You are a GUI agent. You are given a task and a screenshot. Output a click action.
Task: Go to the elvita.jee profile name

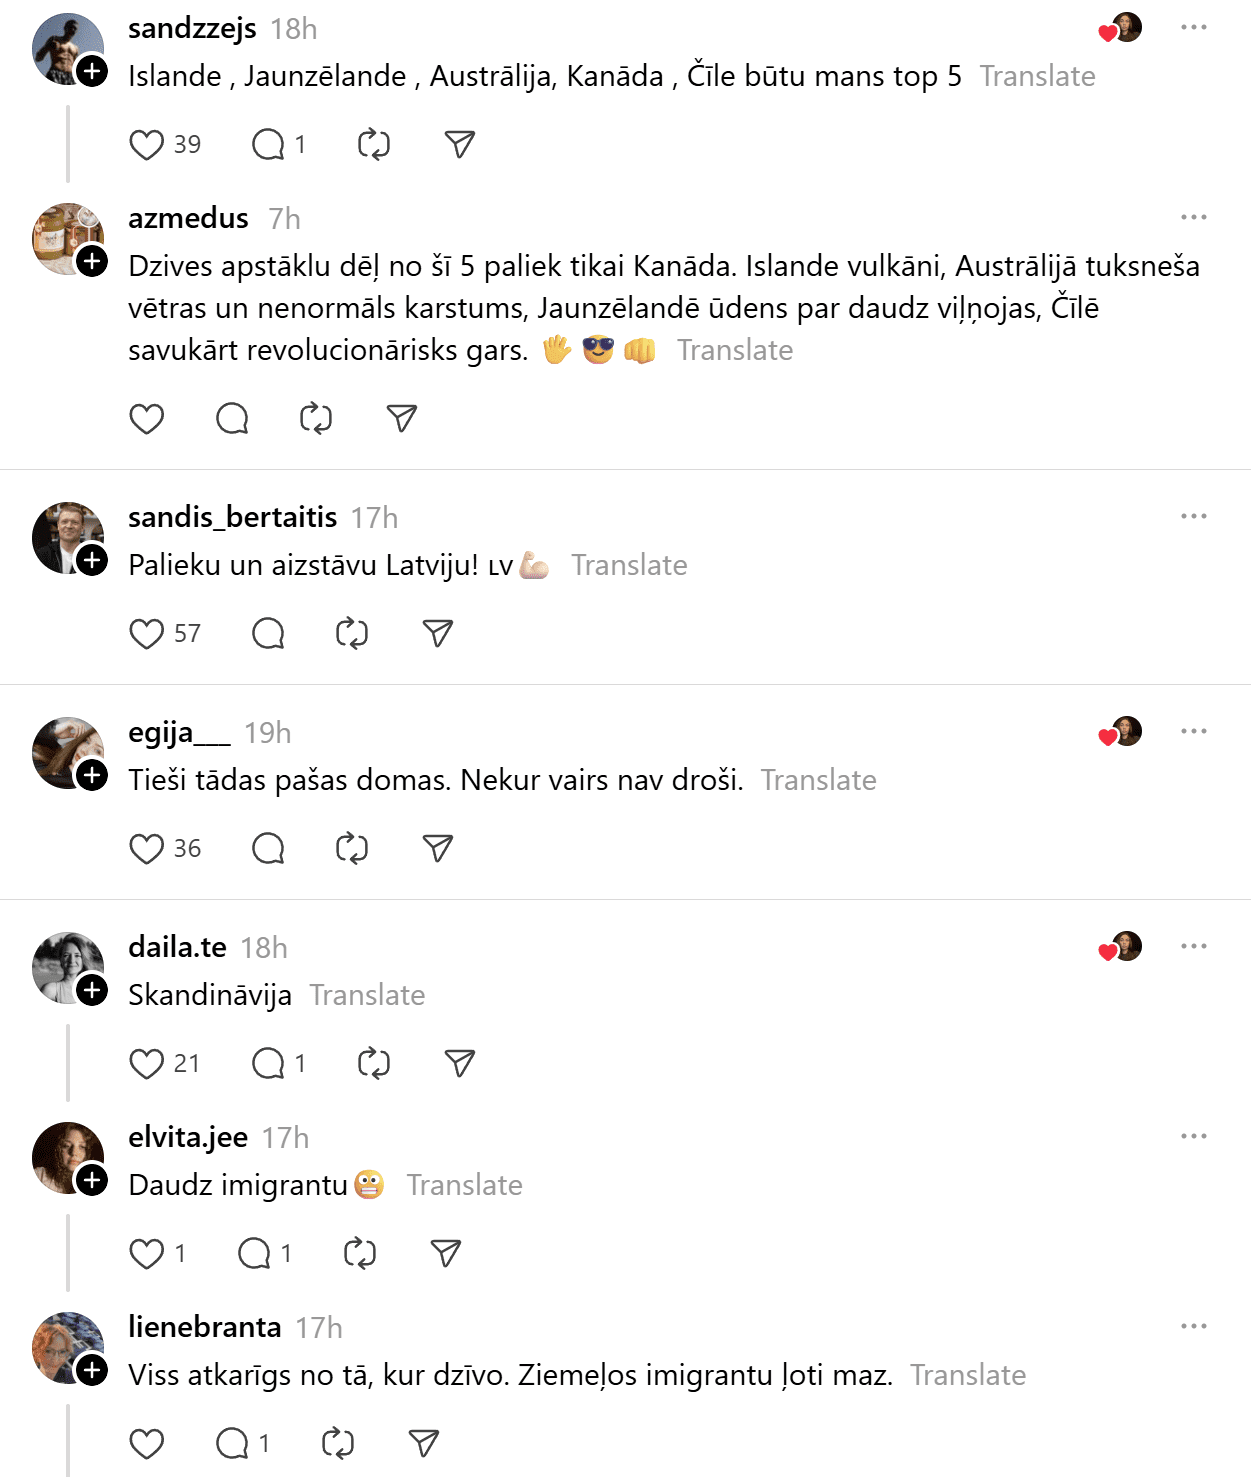click(x=188, y=1138)
